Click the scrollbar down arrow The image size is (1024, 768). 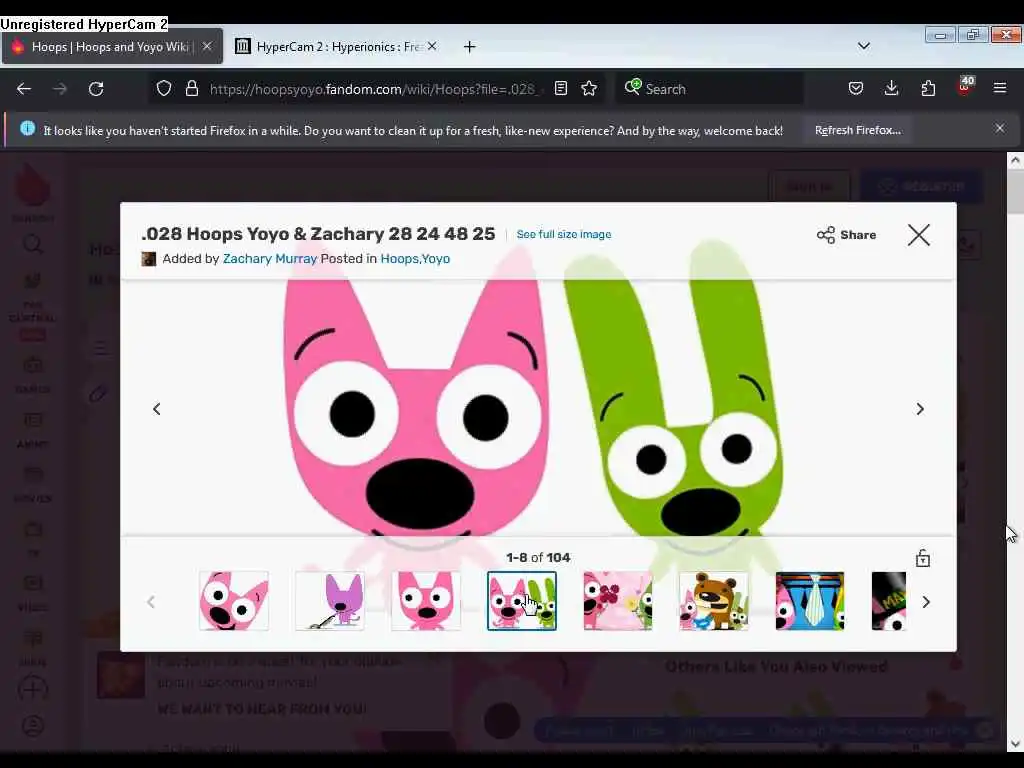[1015, 743]
